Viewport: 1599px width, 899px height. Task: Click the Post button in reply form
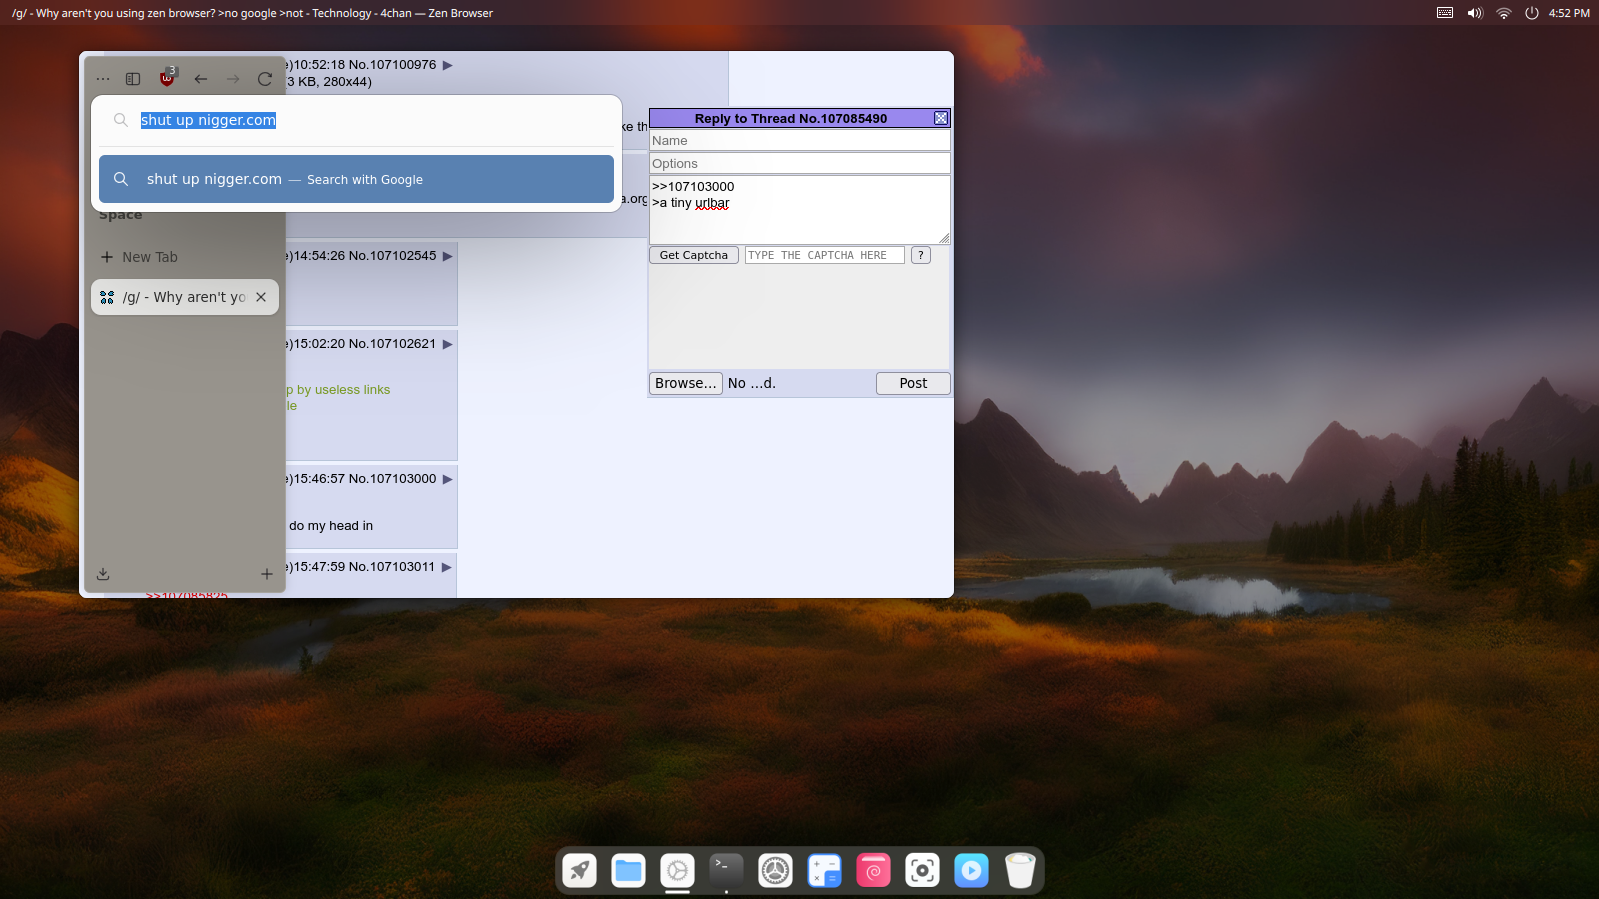tap(912, 383)
